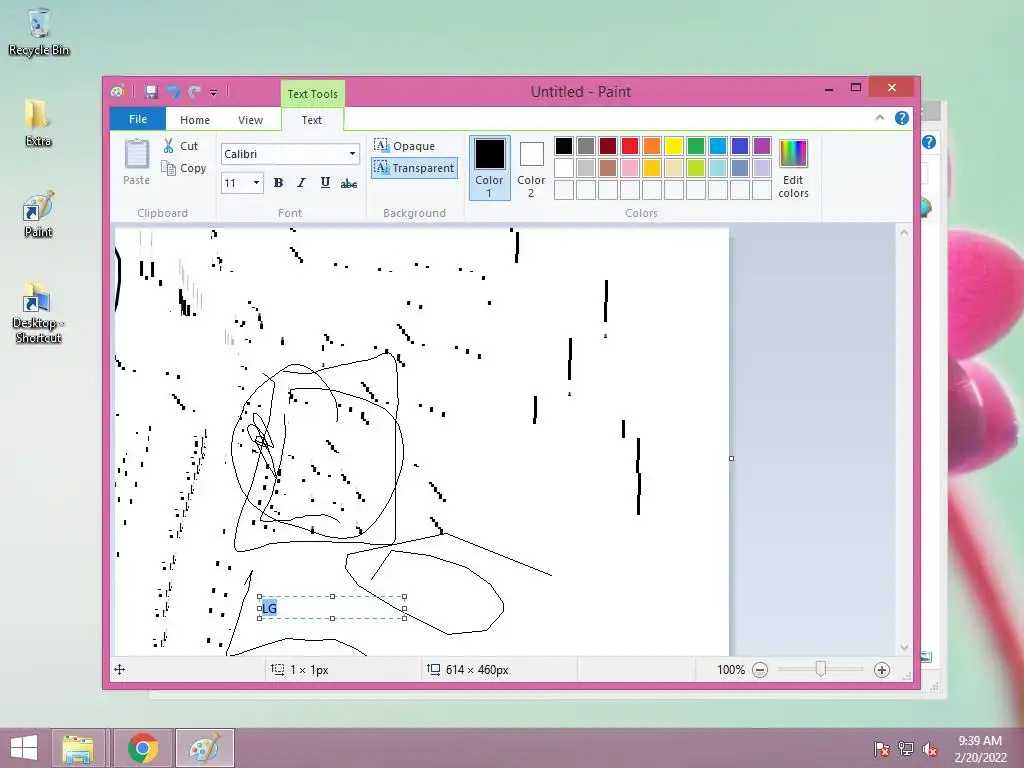1024x768 pixels.
Task: Click the zoom slider thumb
Action: click(x=821, y=669)
